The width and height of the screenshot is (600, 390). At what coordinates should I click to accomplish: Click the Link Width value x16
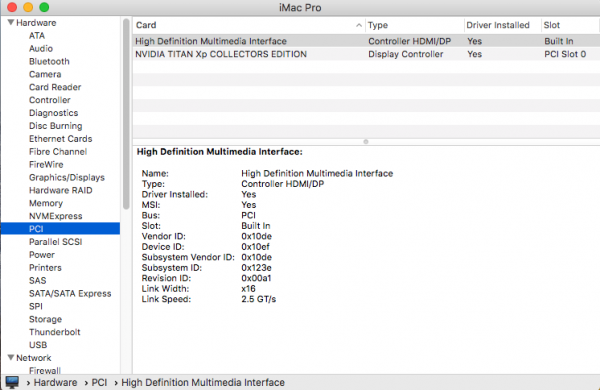tap(248, 289)
